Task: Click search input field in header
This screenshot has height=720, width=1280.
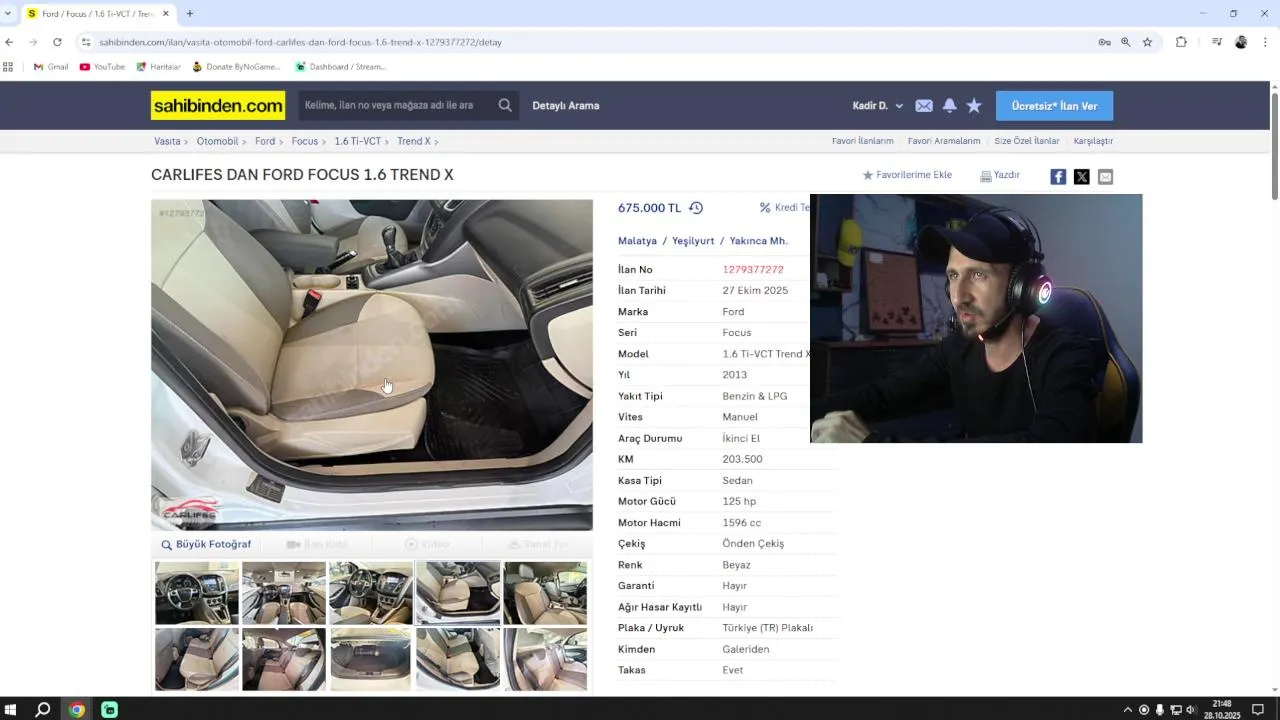Action: pos(396,105)
